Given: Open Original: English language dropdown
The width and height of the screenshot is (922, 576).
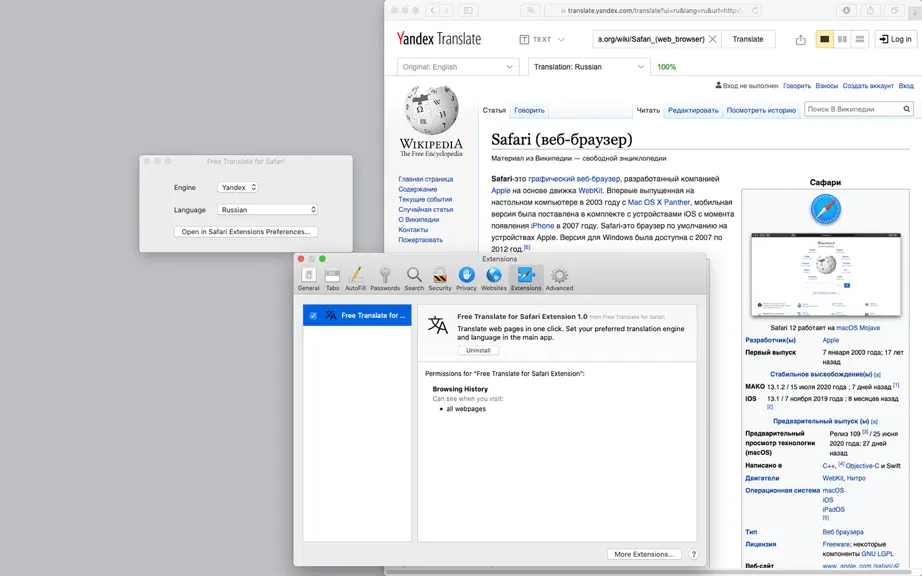Looking at the screenshot, I should [458, 67].
